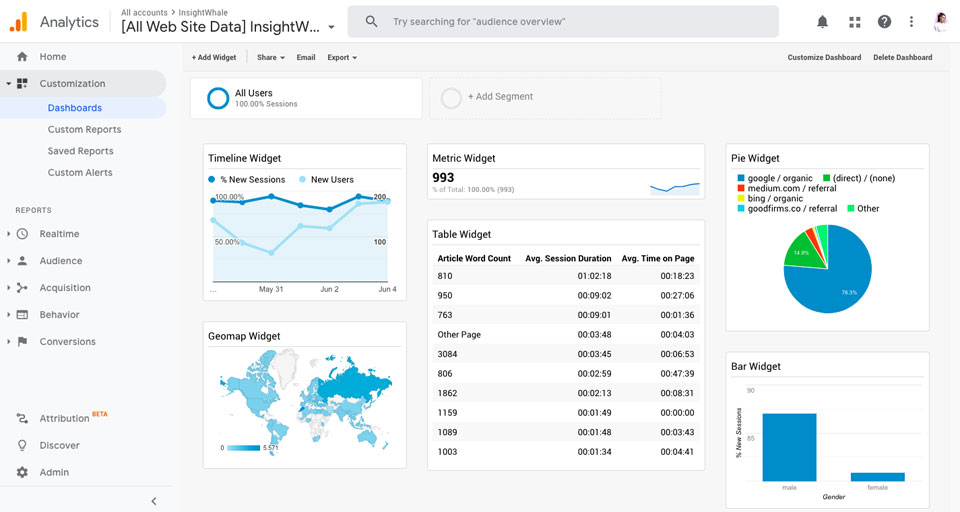Click the Google Analytics logo

click(18, 22)
